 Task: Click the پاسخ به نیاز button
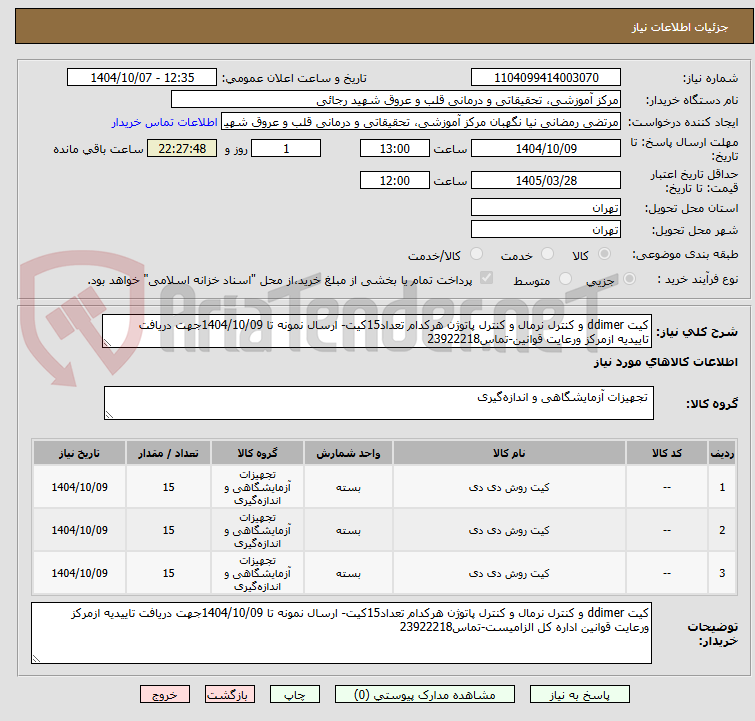579,694
